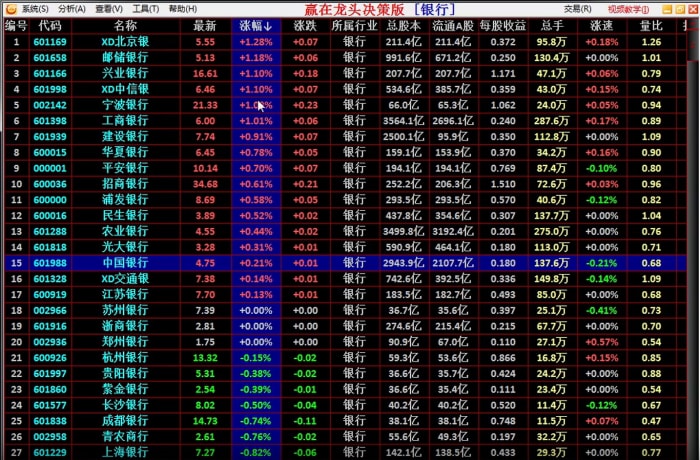
Task: Select stock 杭州银行
Action: pyautogui.click(x=125, y=358)
